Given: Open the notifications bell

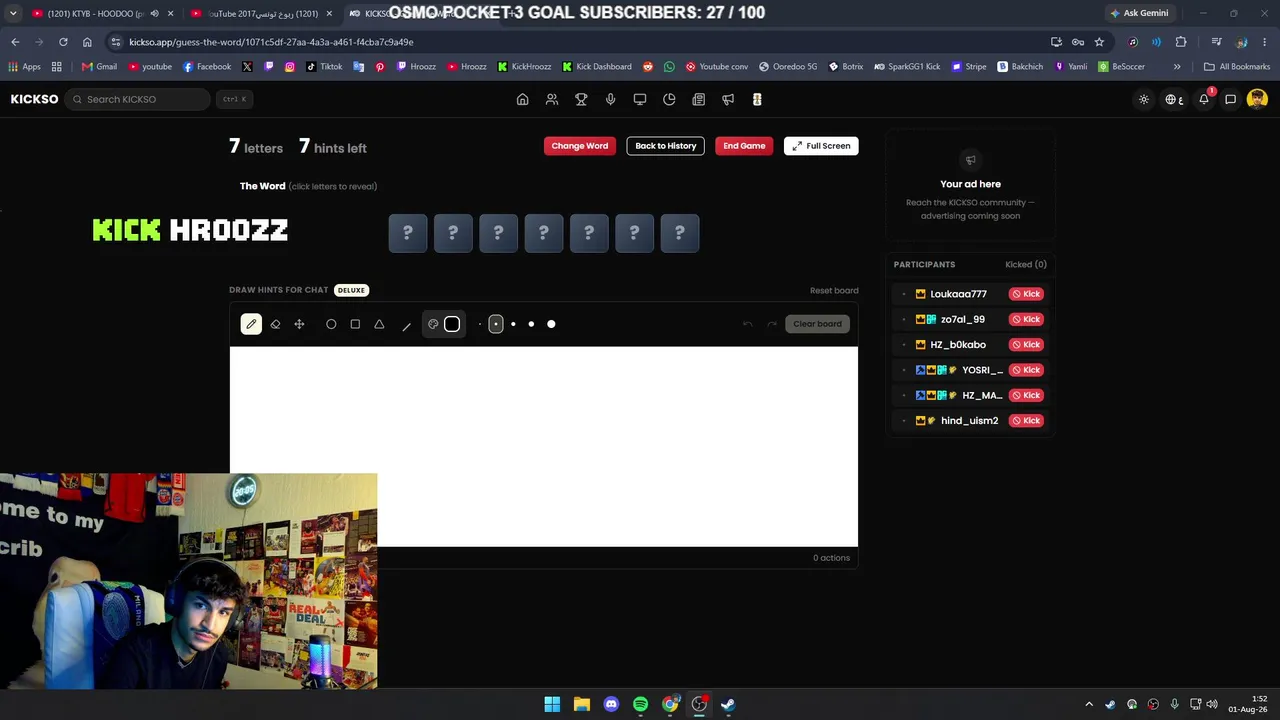Looking at the screenshot, I should [1204, 99].
